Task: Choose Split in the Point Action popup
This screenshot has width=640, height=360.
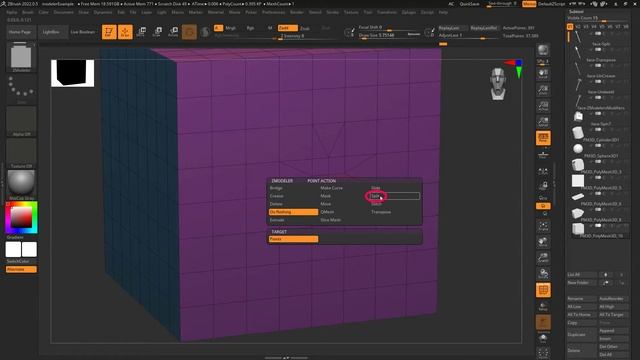Action: tap(395, 196)
